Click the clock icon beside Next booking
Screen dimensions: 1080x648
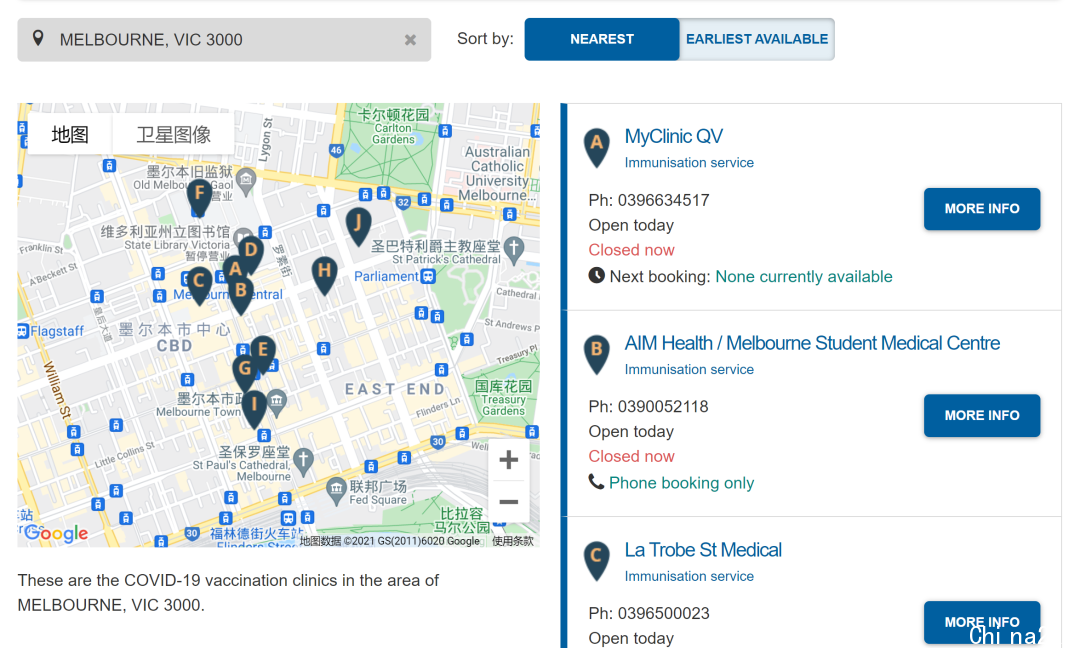coord(596,275)
